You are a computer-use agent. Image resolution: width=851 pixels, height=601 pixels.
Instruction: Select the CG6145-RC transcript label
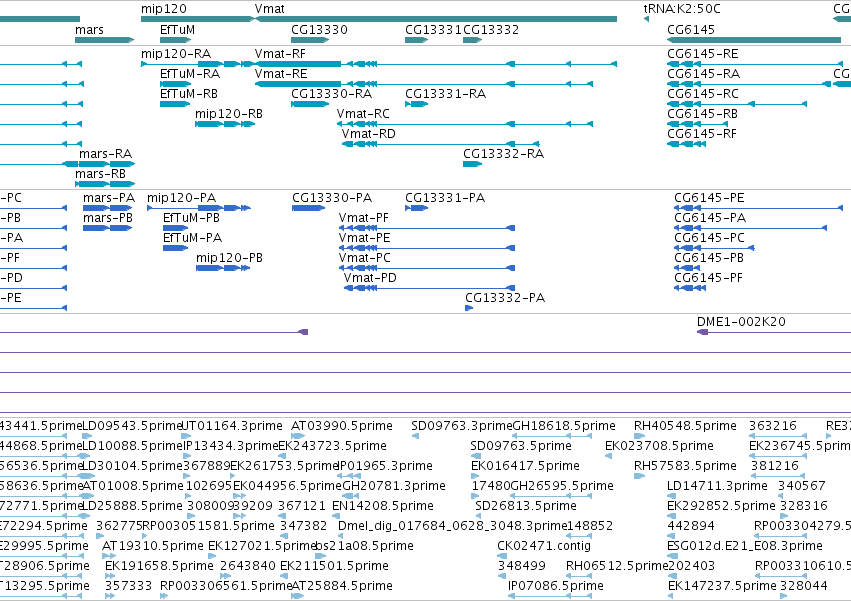tap(703, 94)
